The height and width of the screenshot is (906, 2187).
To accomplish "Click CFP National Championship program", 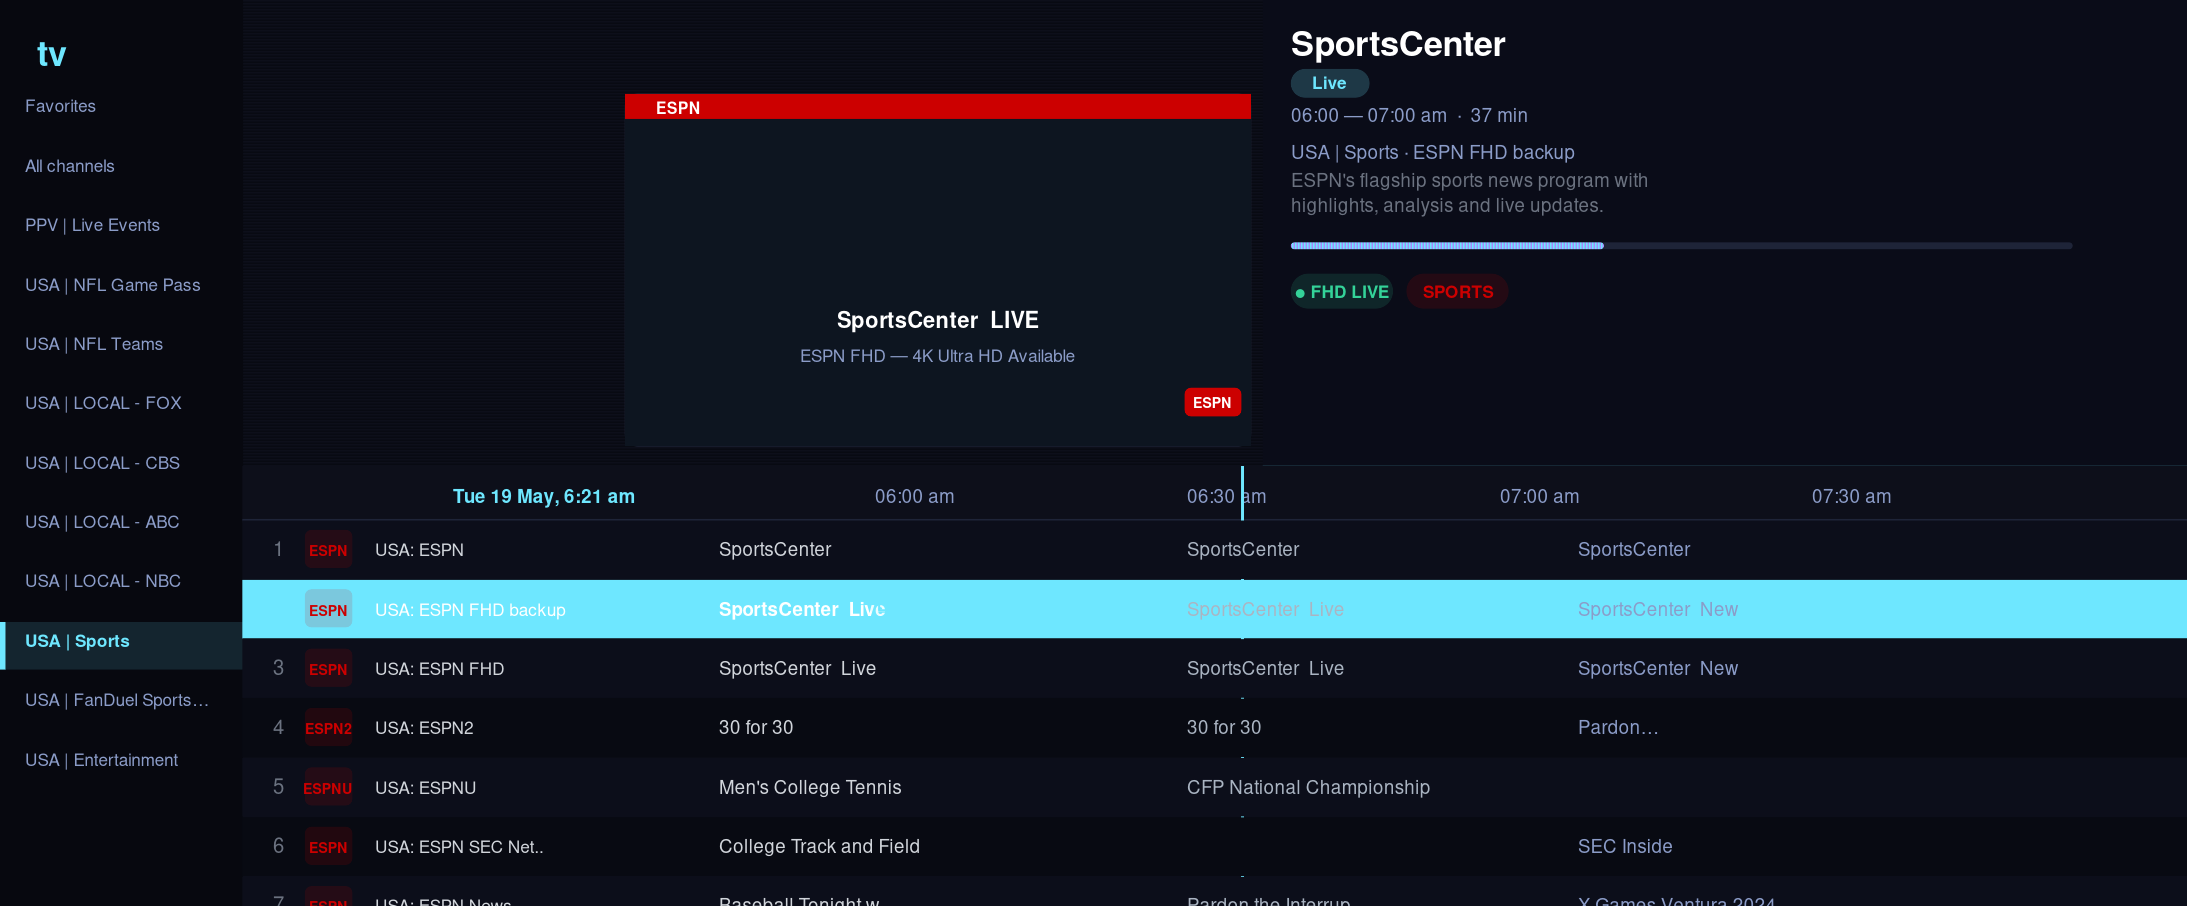I will tap(1308, 787).
